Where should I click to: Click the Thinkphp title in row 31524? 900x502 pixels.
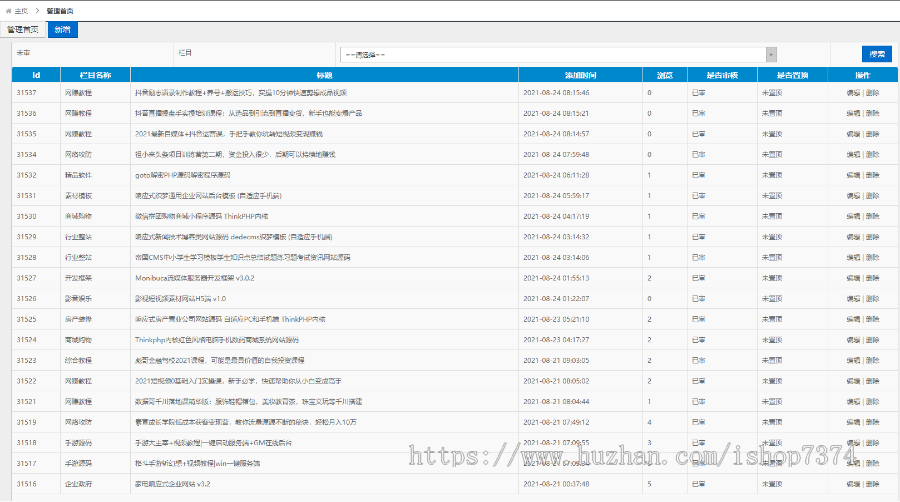216,340
